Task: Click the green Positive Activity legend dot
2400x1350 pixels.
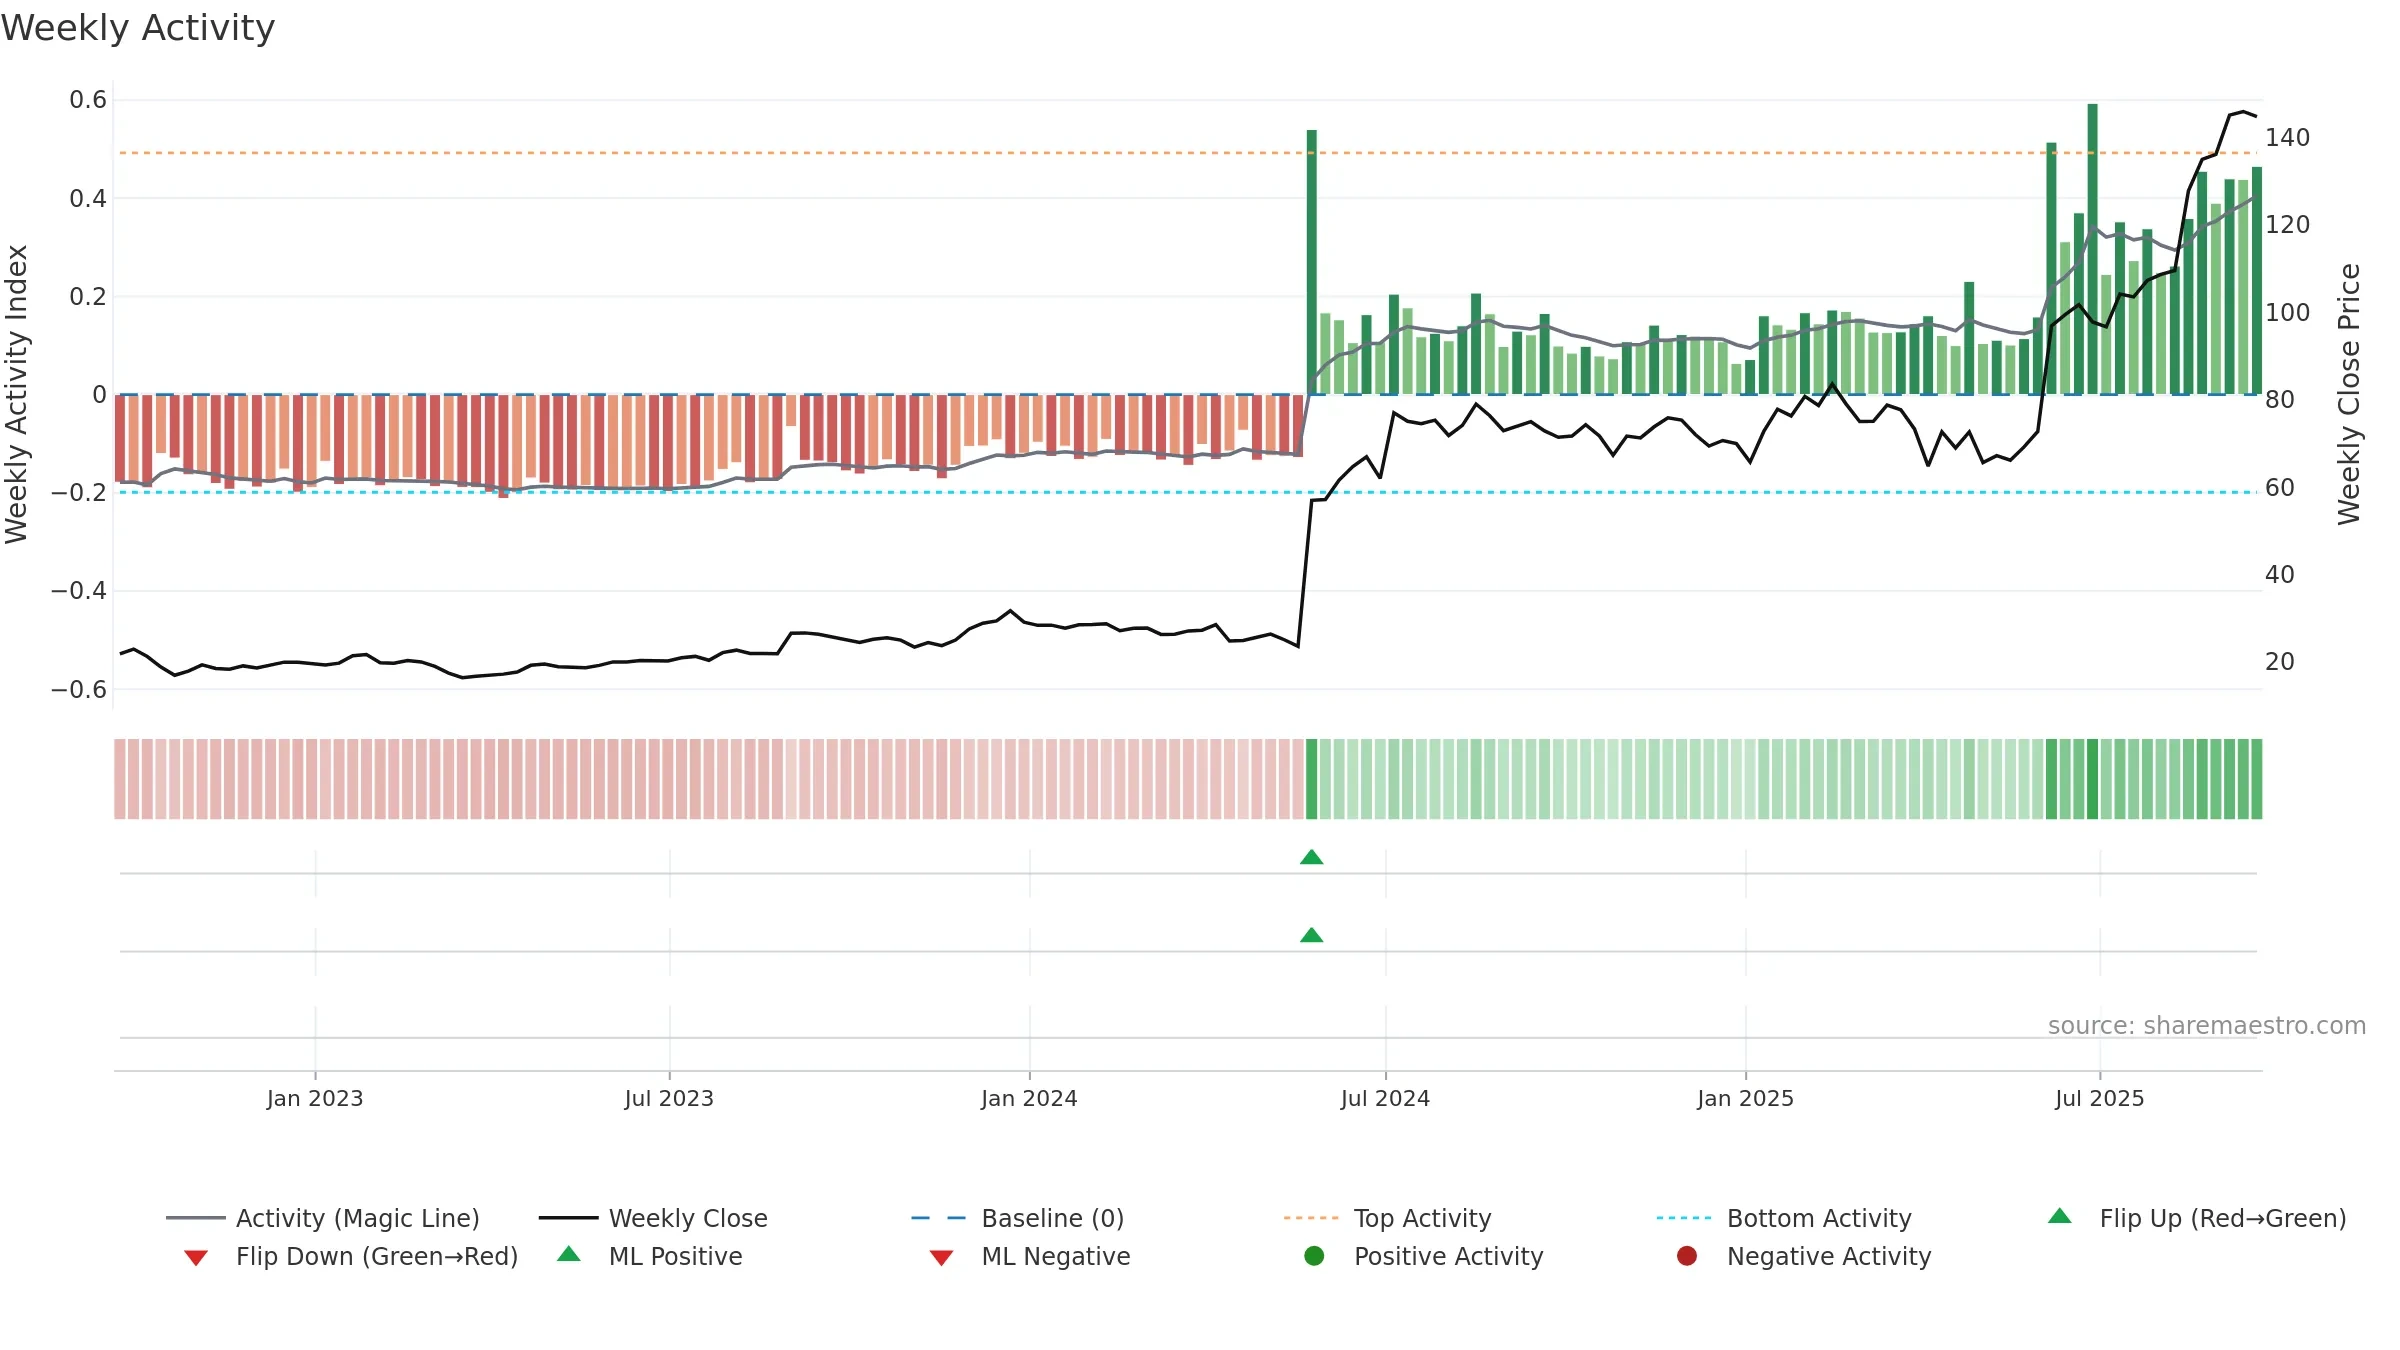Action: coord(1315,1256)
